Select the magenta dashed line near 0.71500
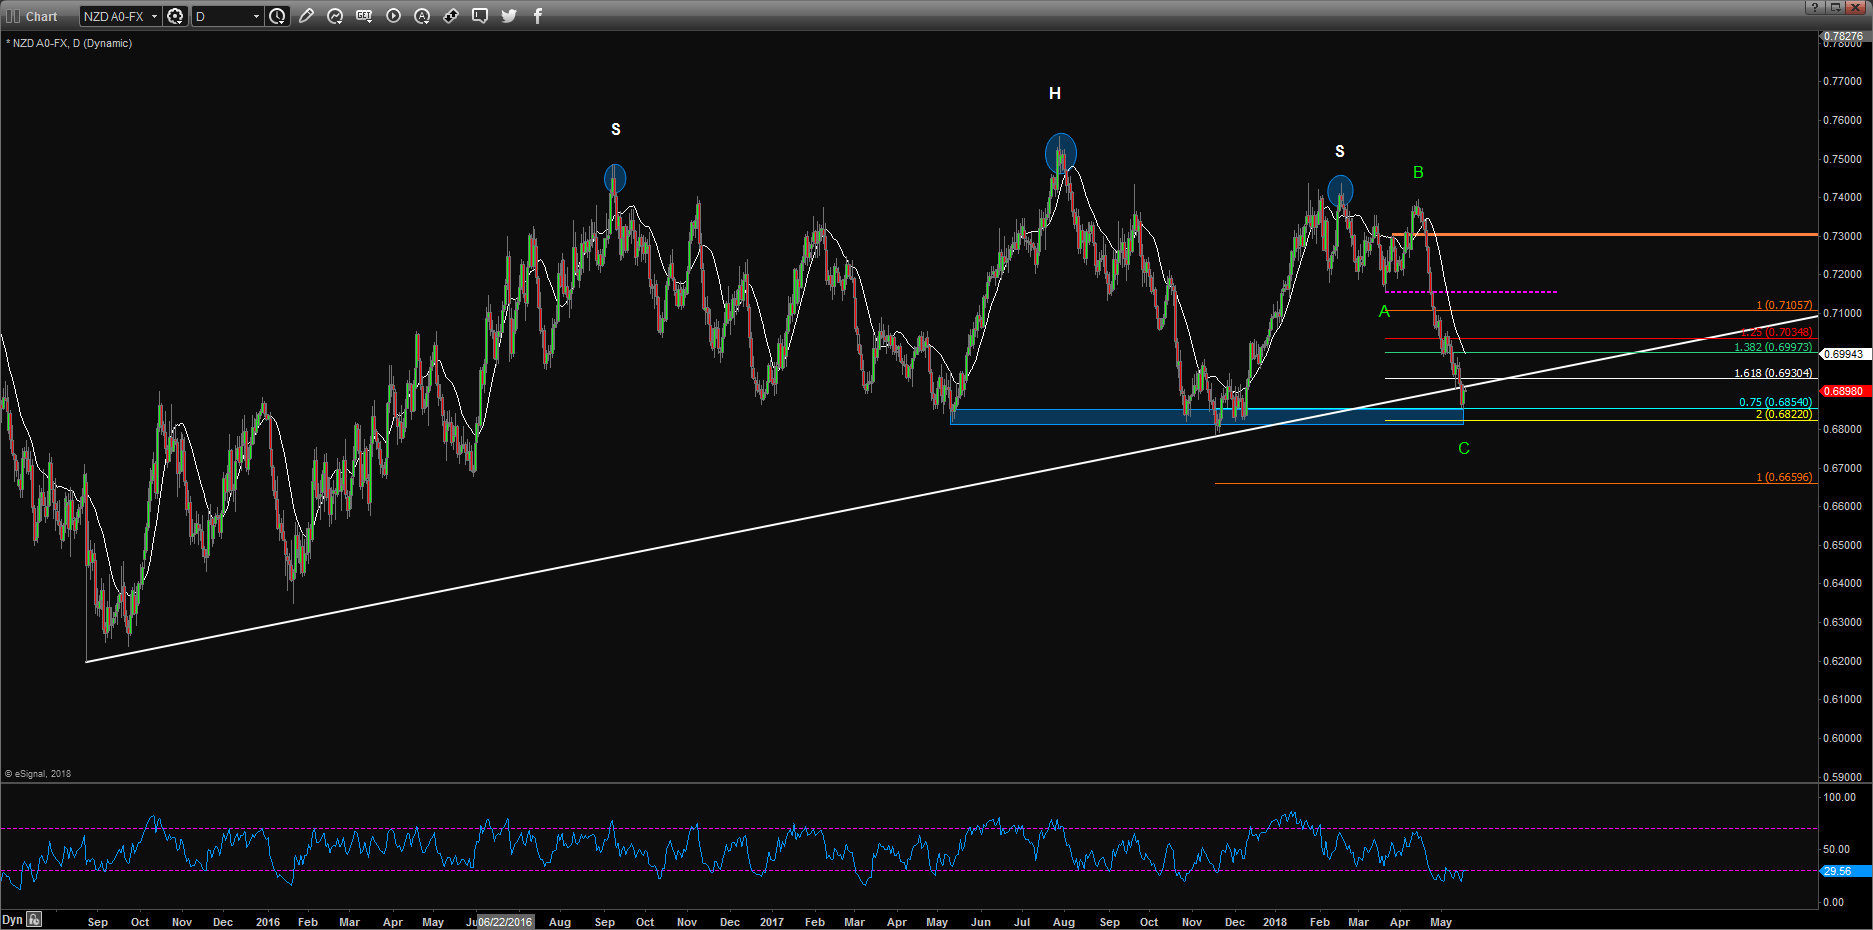1873x930 pixels. tap(1471, 292)
